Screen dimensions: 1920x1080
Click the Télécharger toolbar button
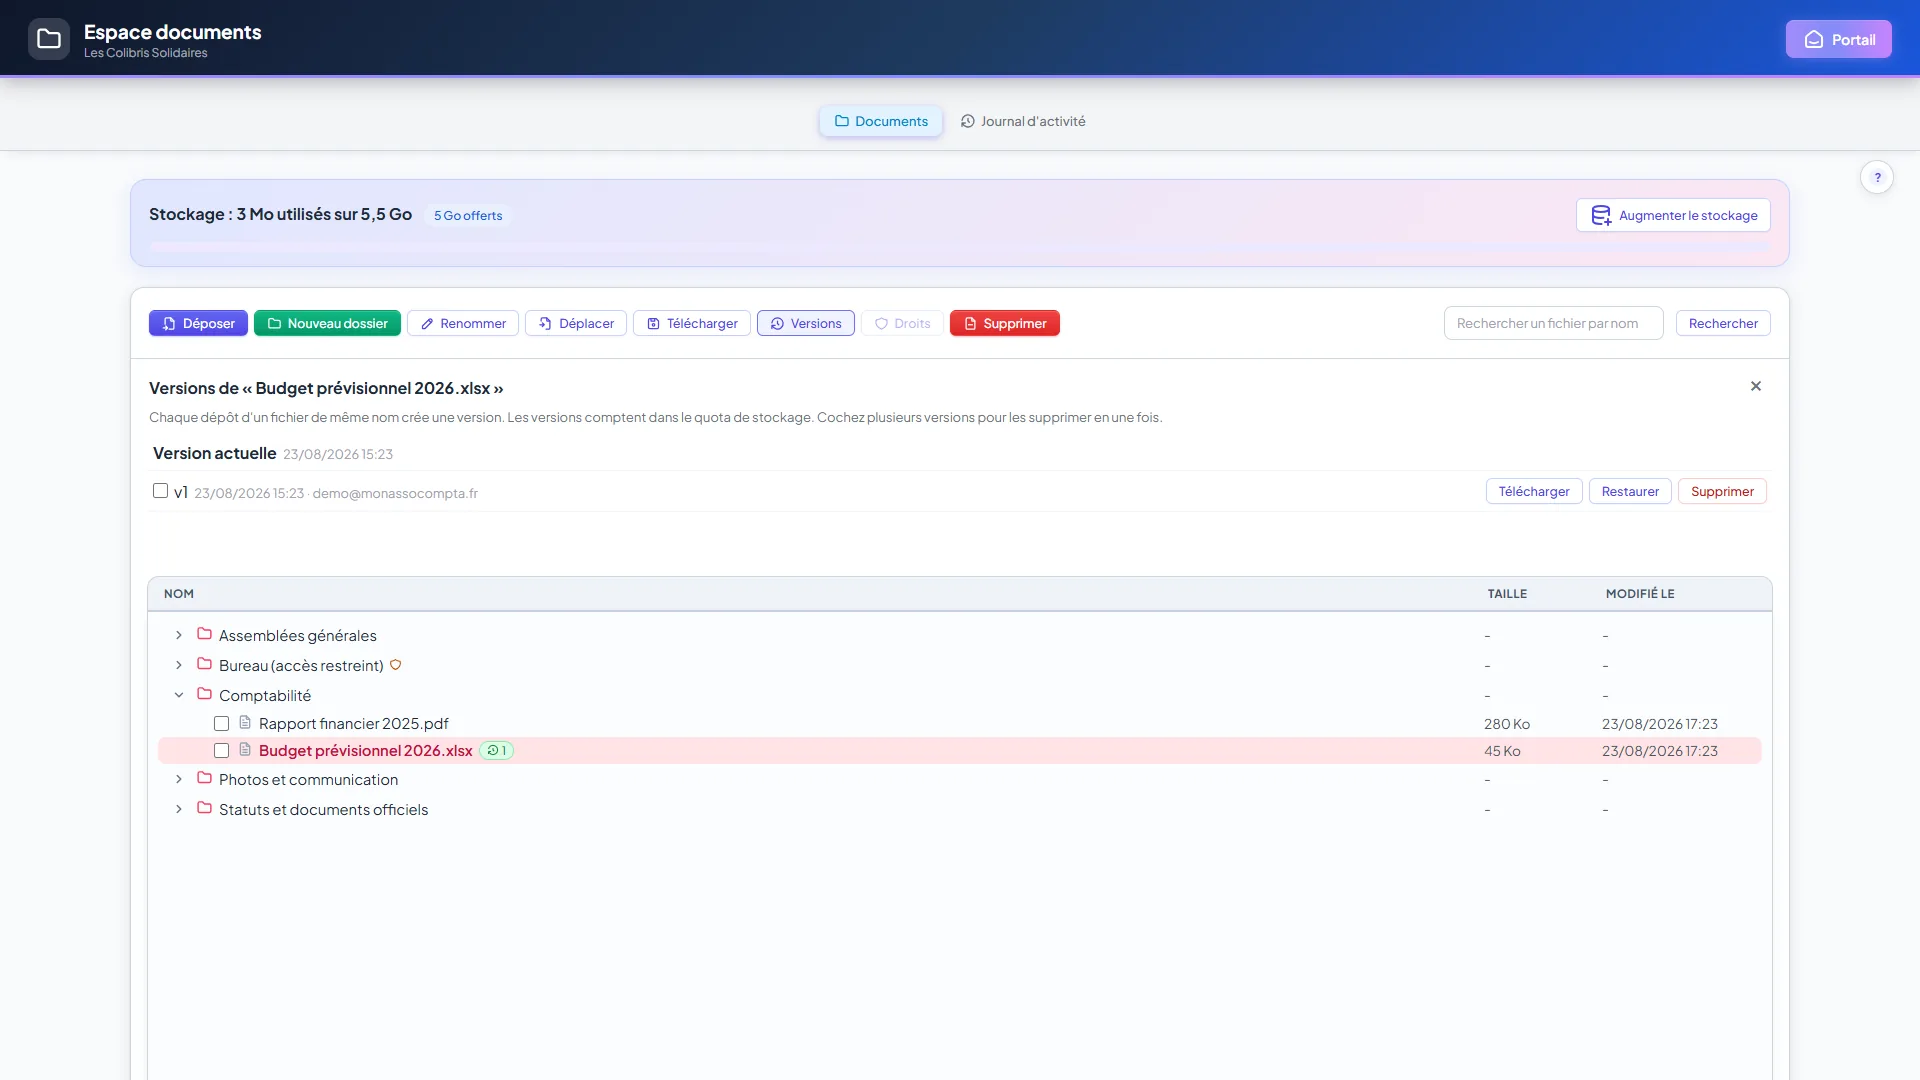click(692, 323)
